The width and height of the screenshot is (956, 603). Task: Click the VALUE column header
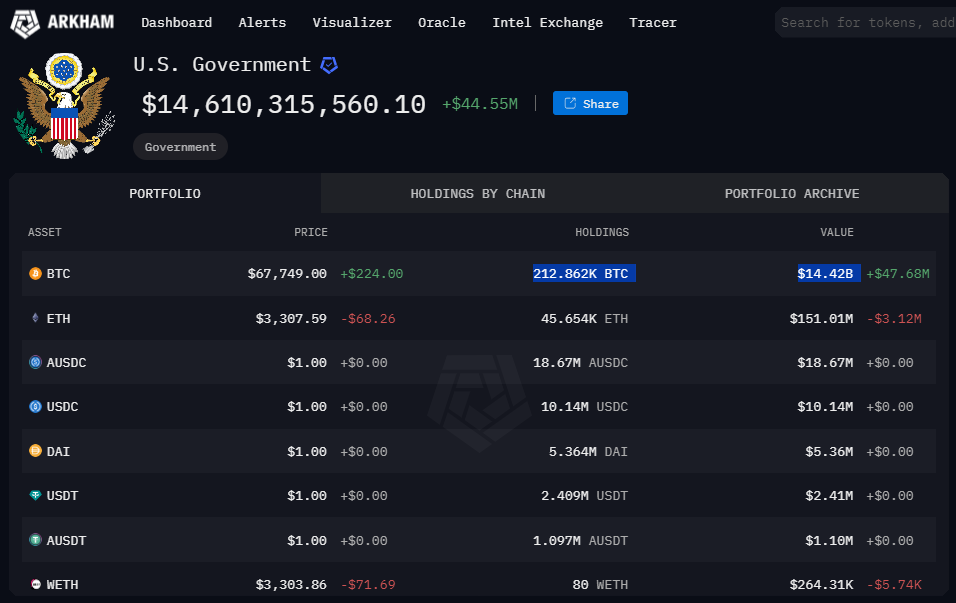point(836,232)
